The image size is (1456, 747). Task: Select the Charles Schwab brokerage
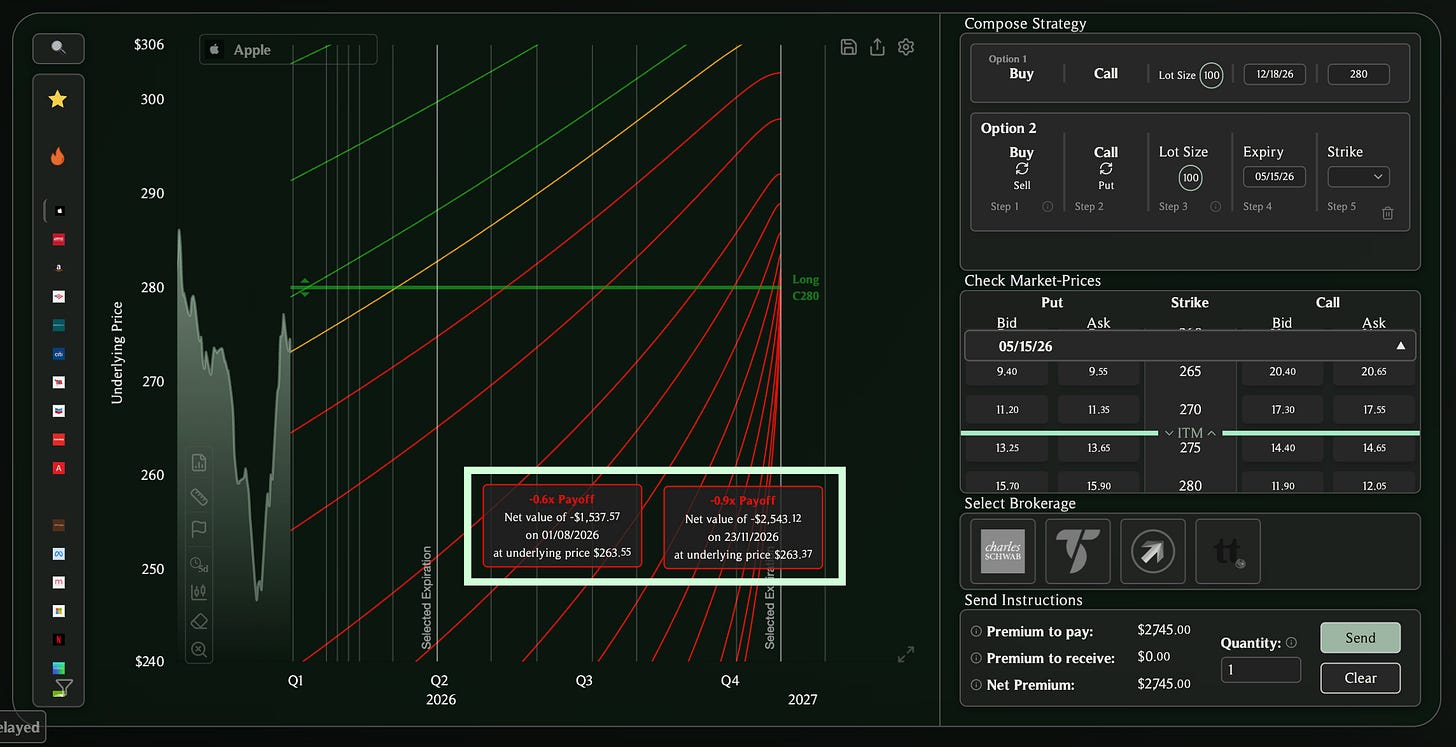(x=1002, y=551)
